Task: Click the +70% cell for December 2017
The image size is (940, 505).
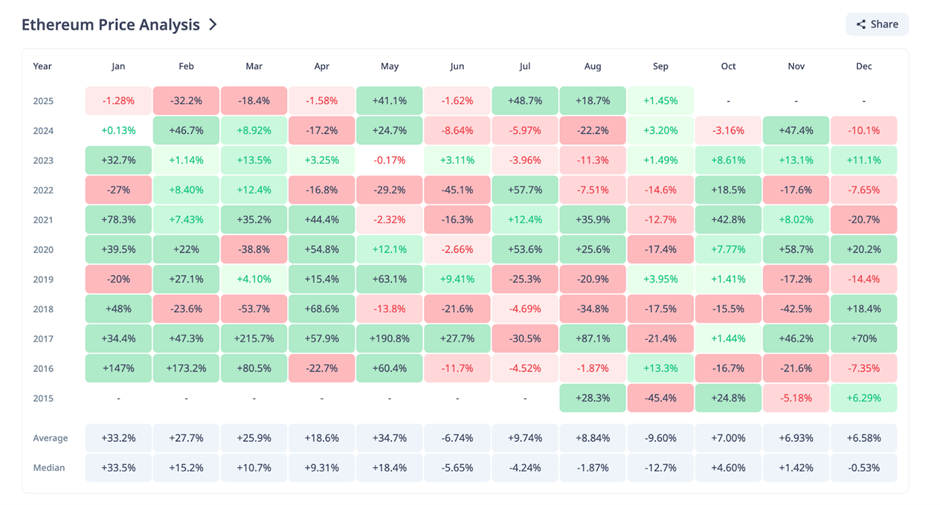Action: (x=863, y=339)
